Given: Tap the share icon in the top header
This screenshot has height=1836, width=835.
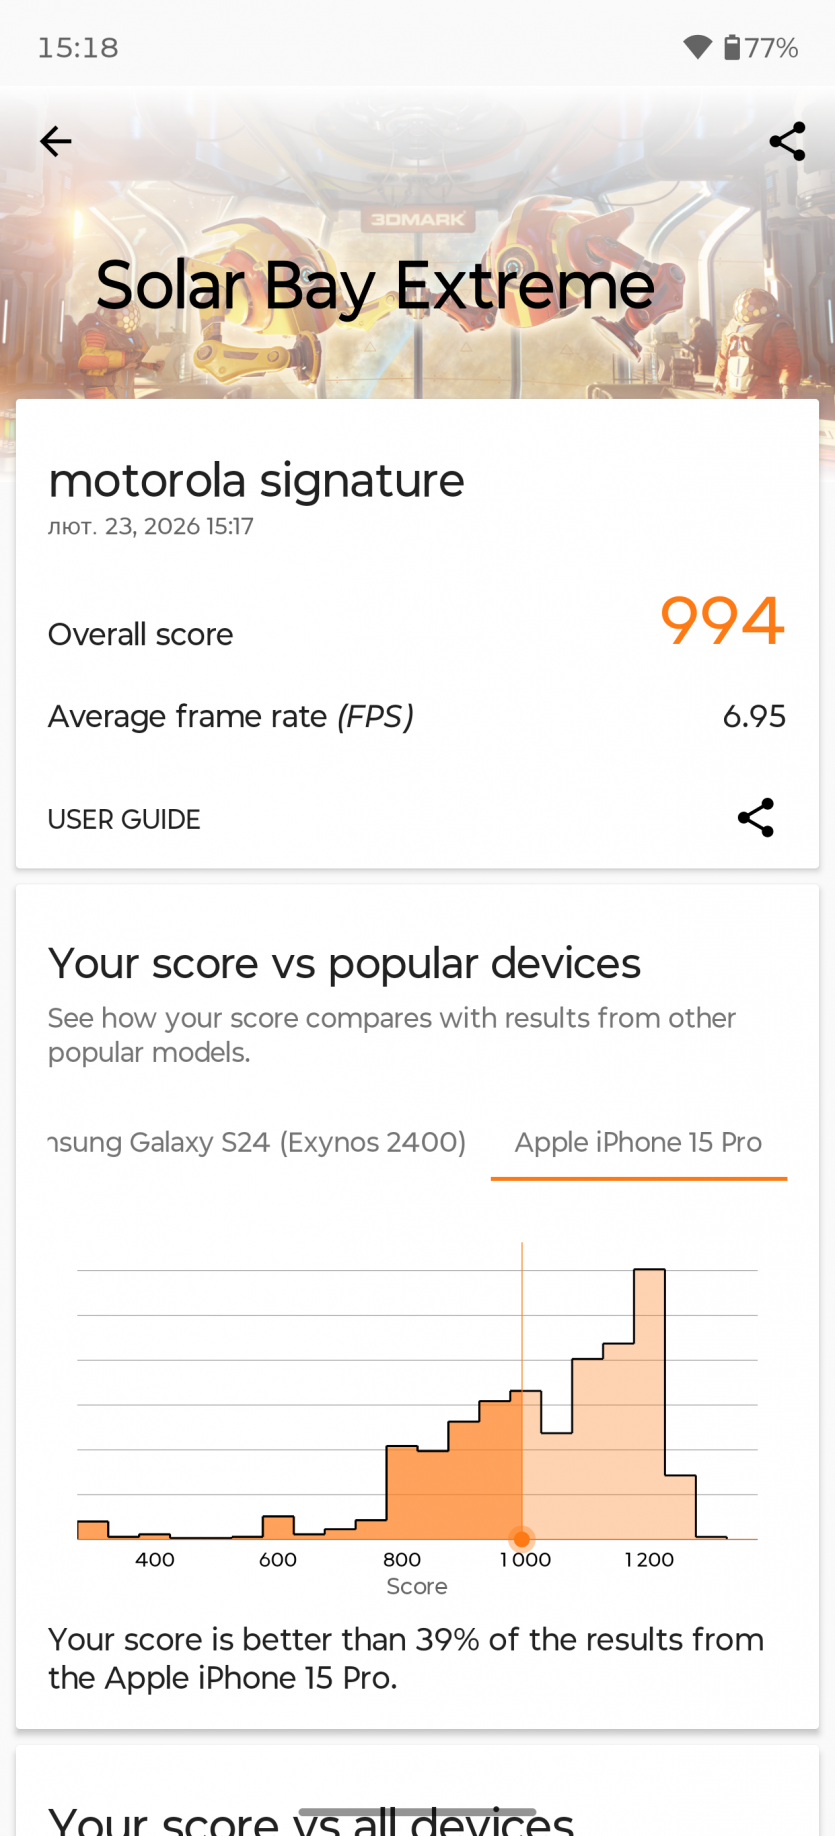Looking at the screenshot, I should [x=787, y=142].
